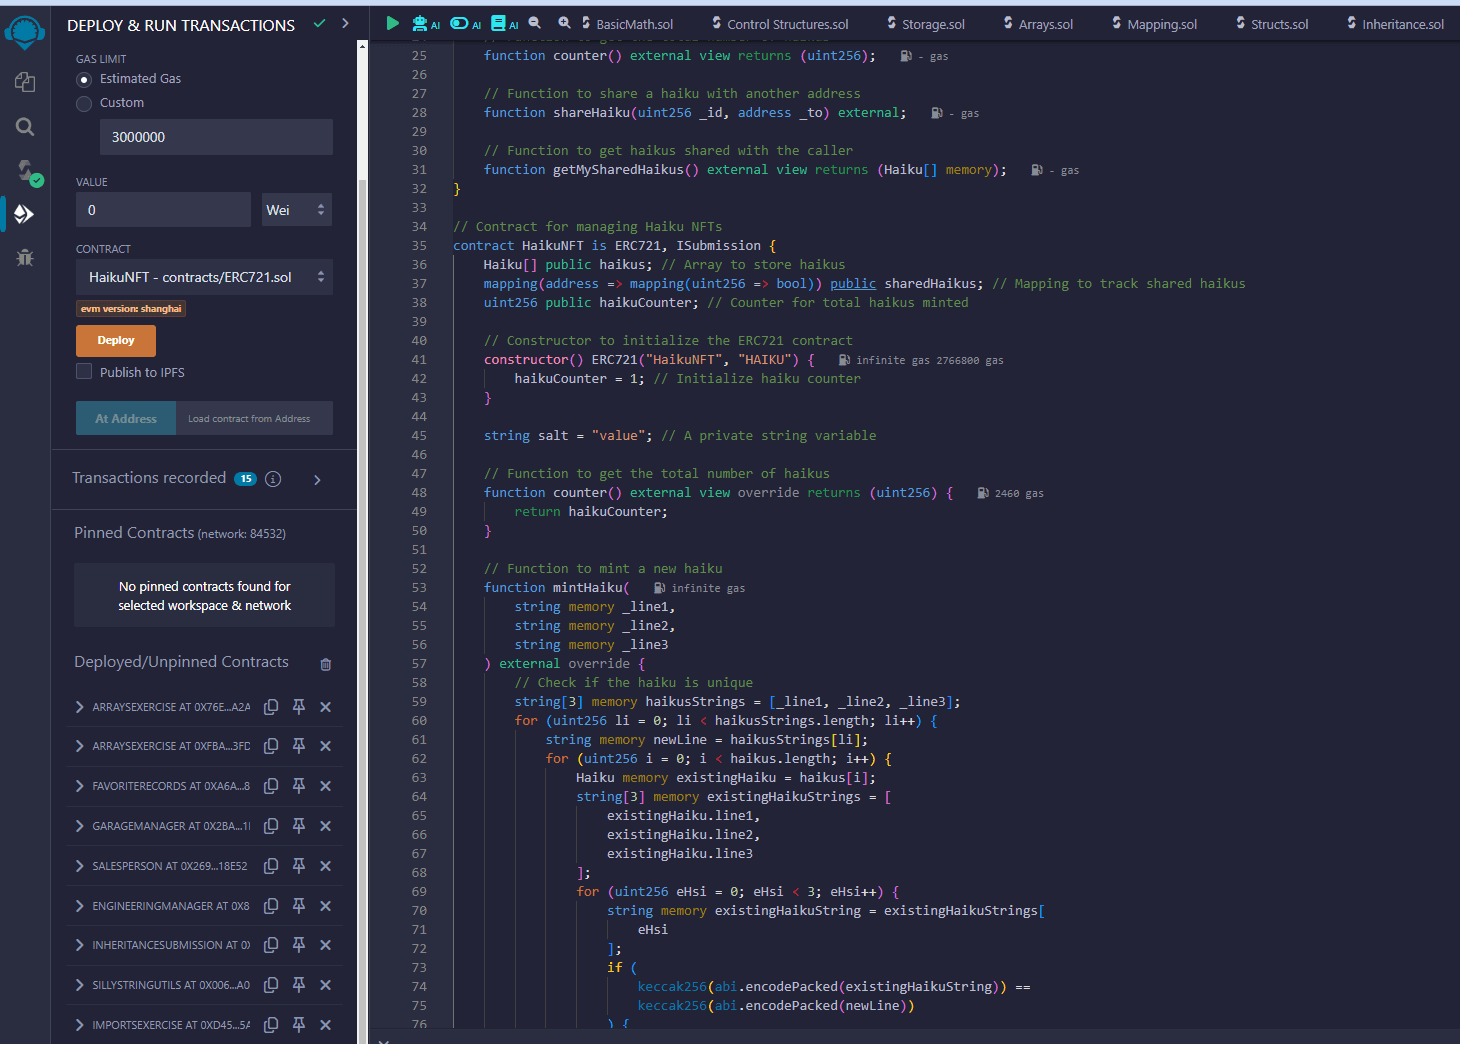Click the constructor gas estimate icon on line 41

844,360
